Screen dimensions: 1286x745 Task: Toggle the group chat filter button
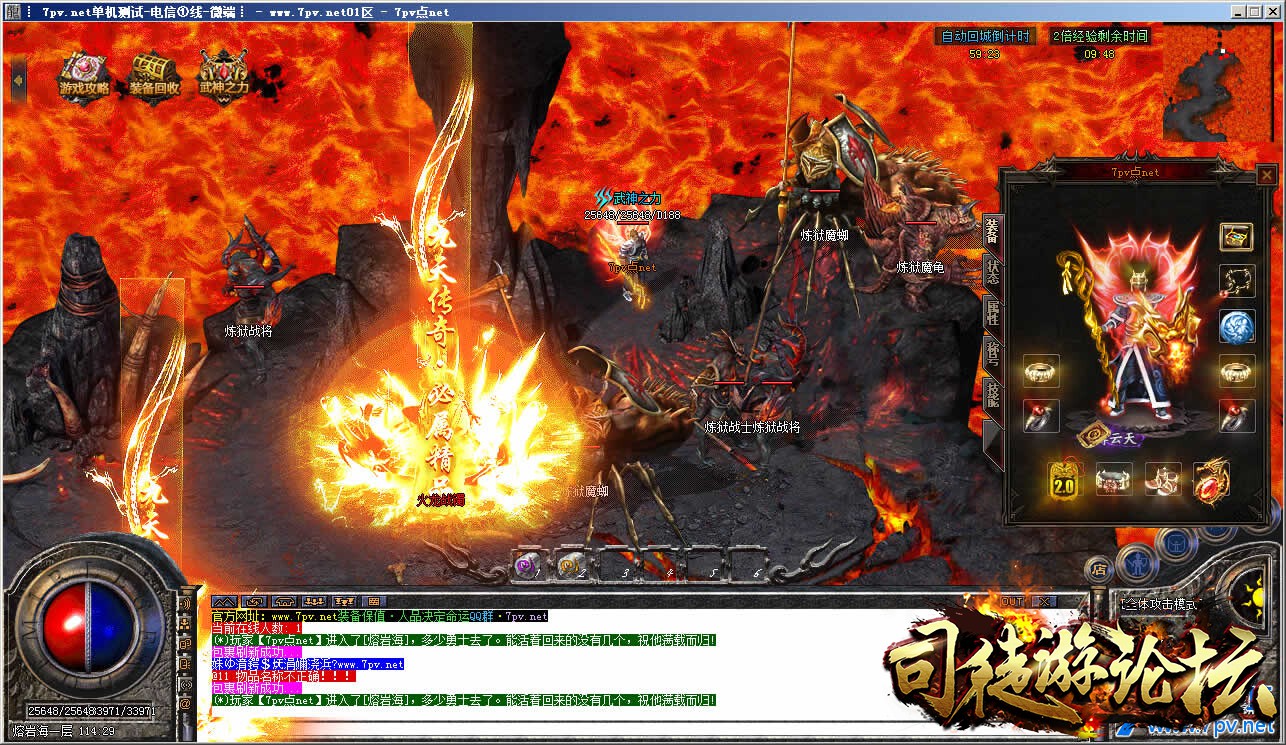[x=314, y=602]
